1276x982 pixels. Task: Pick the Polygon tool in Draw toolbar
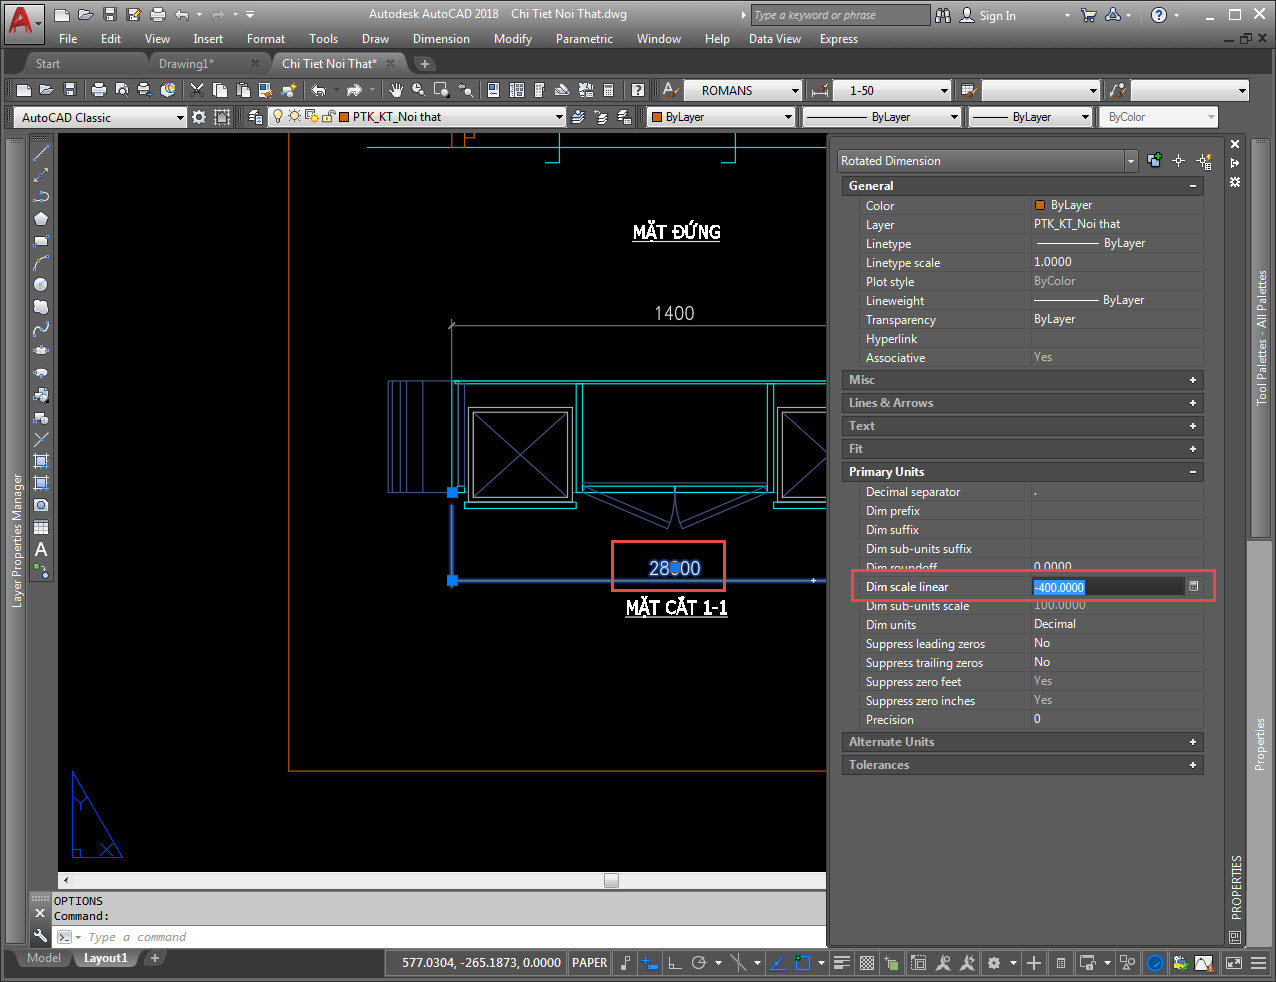pyautogui.click(x=41, y=219)
